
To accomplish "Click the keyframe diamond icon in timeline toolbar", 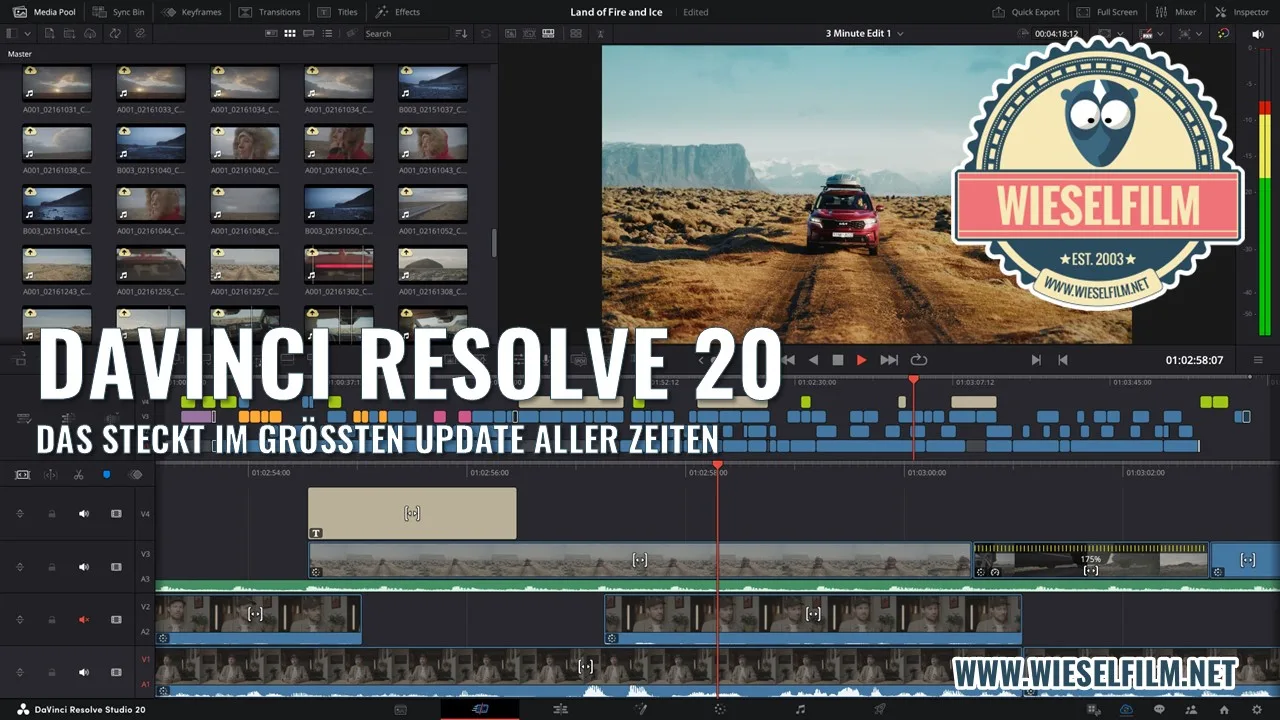I will 136,474.
